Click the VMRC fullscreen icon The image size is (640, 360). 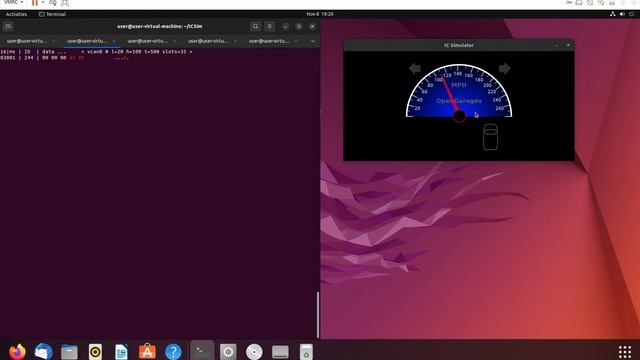tap(65, 3)
